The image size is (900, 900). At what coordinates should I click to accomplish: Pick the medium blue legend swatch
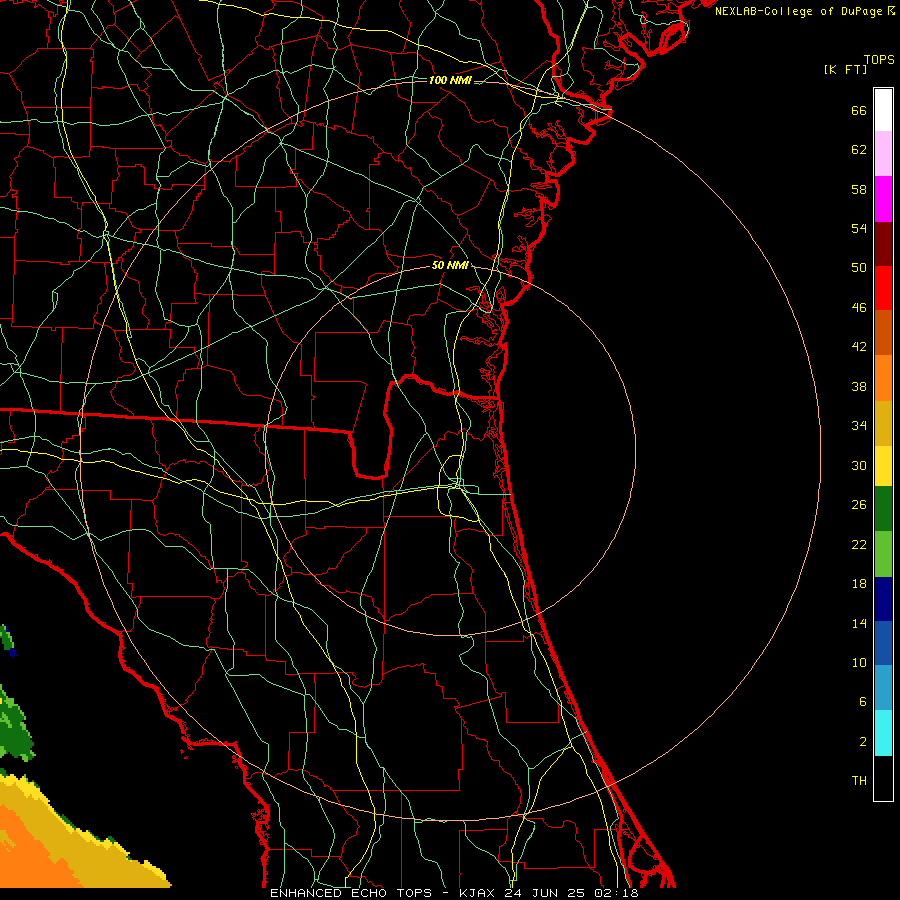click(x=883, y=643)
